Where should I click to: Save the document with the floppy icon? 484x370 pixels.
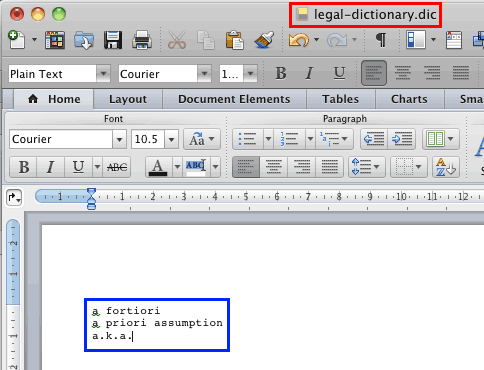[x=113, y=40]
